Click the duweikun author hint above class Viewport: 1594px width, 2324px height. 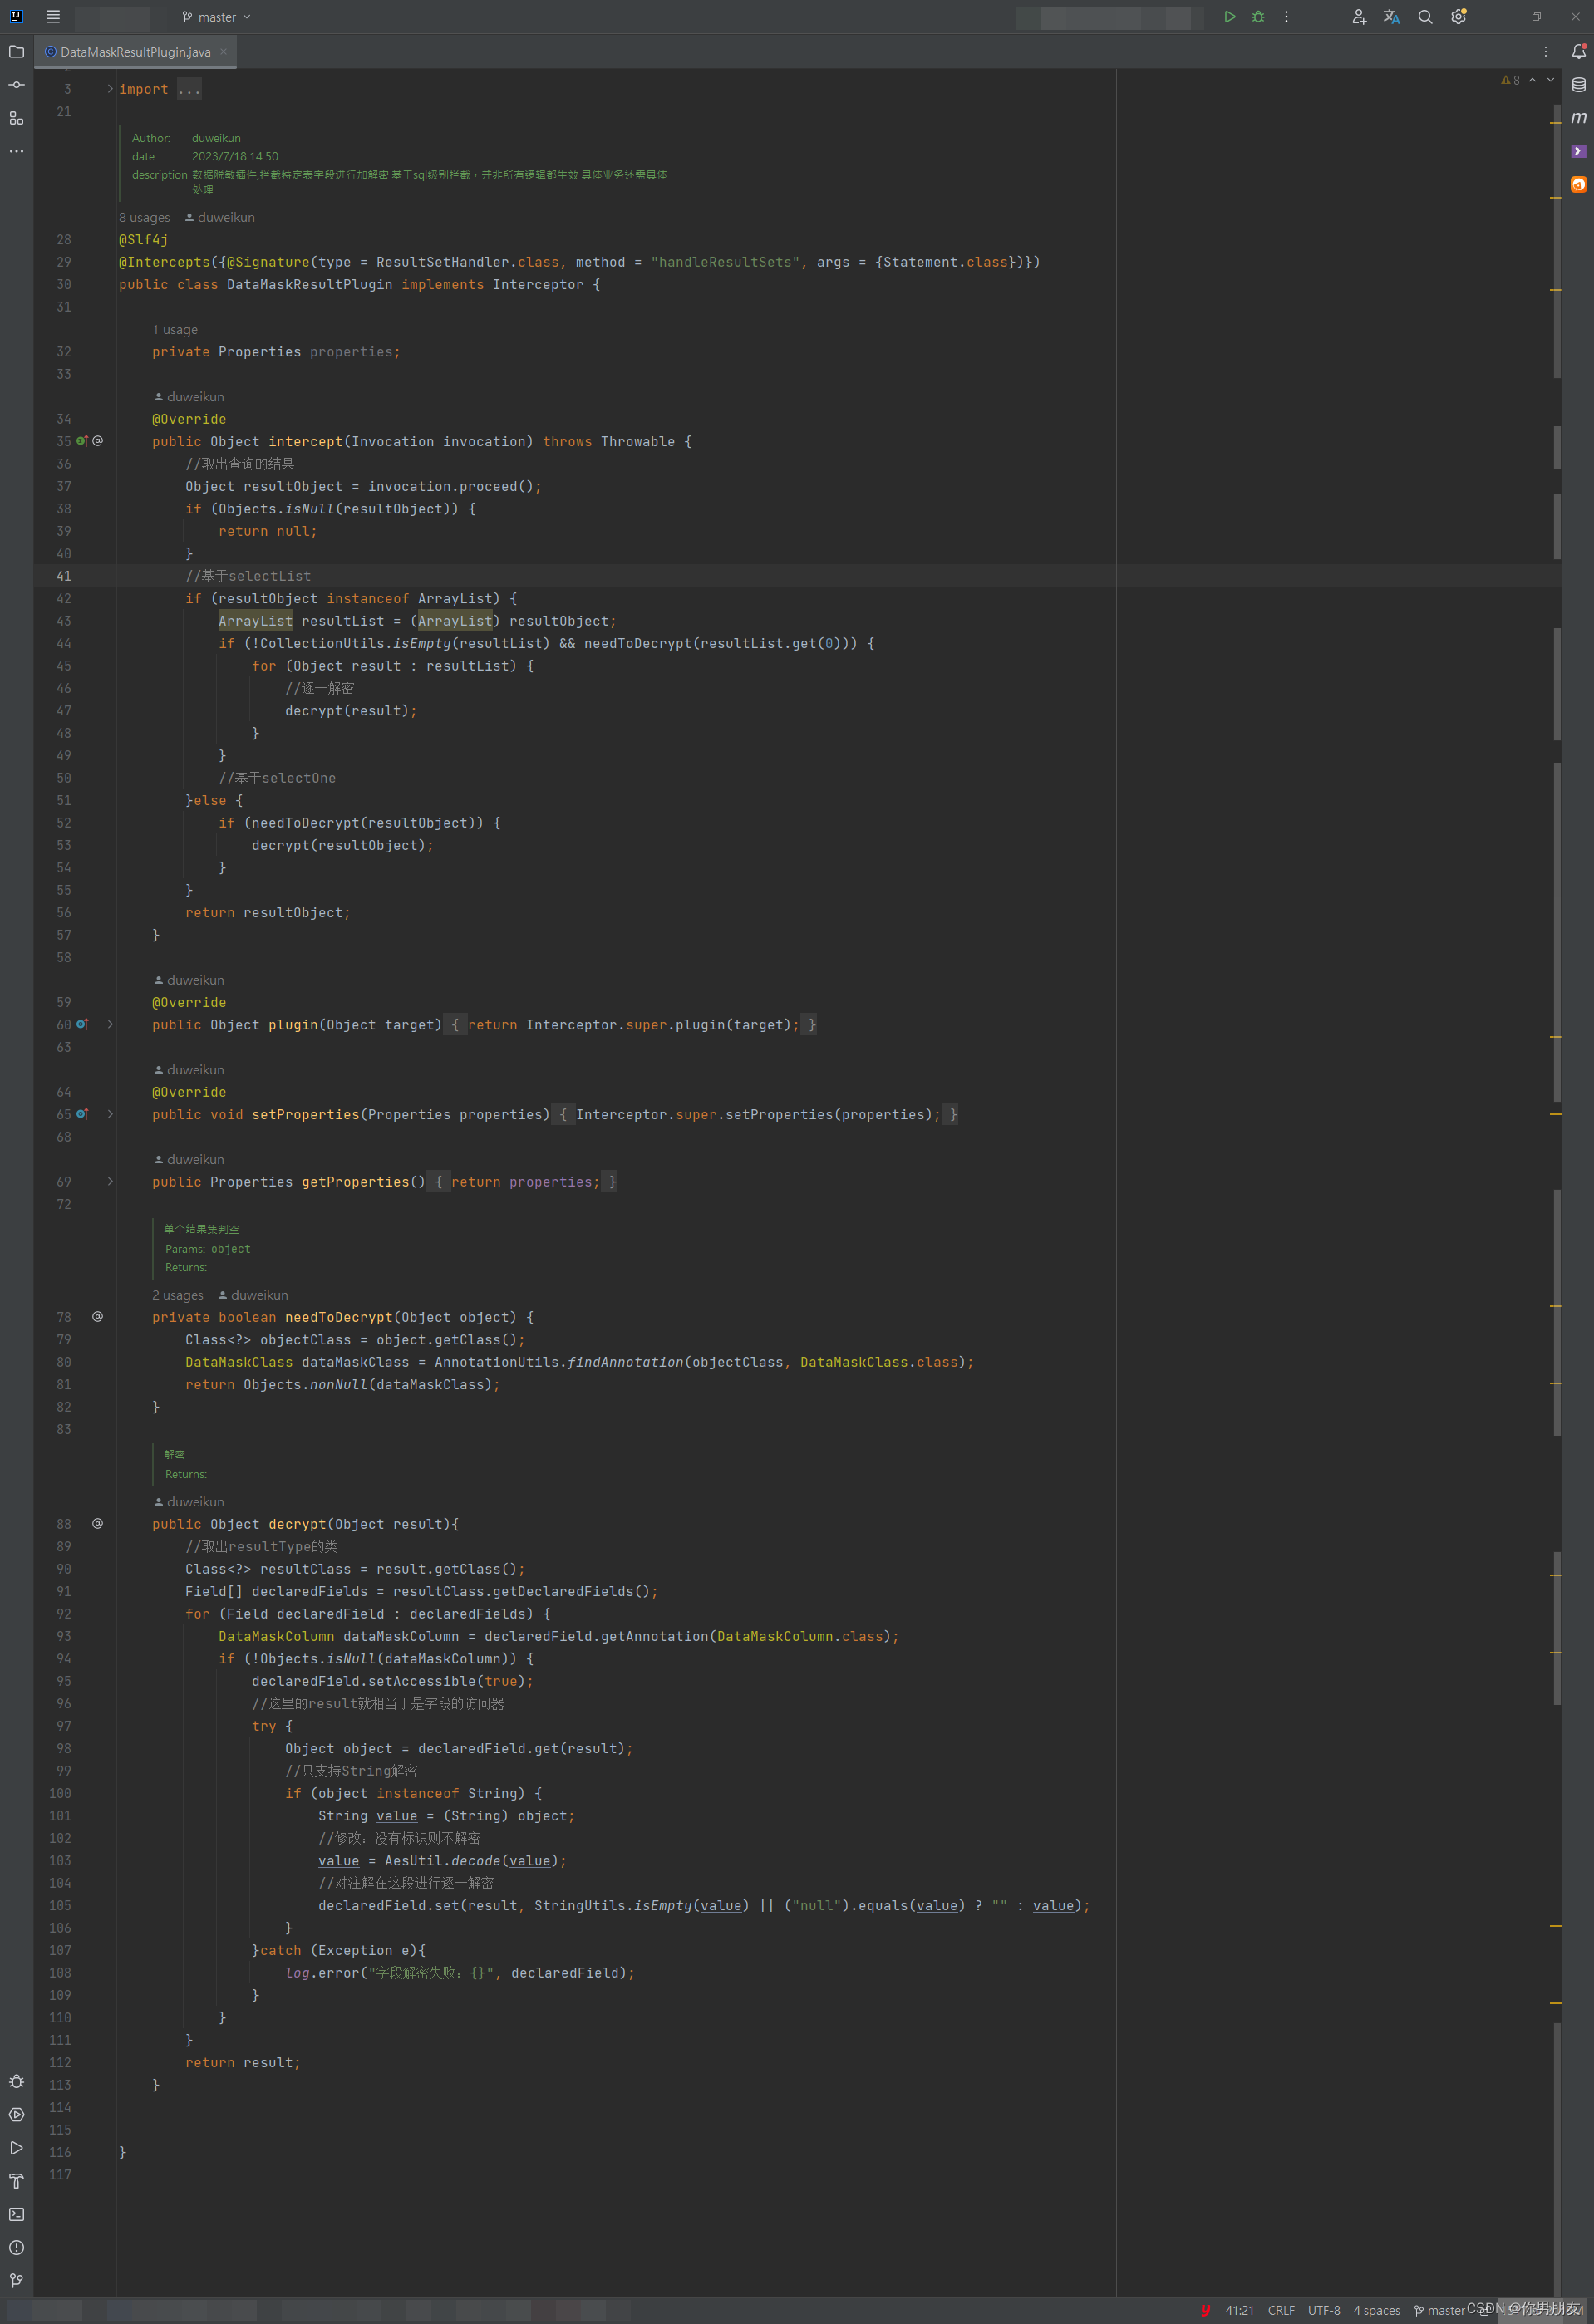(x=220, y=217)
